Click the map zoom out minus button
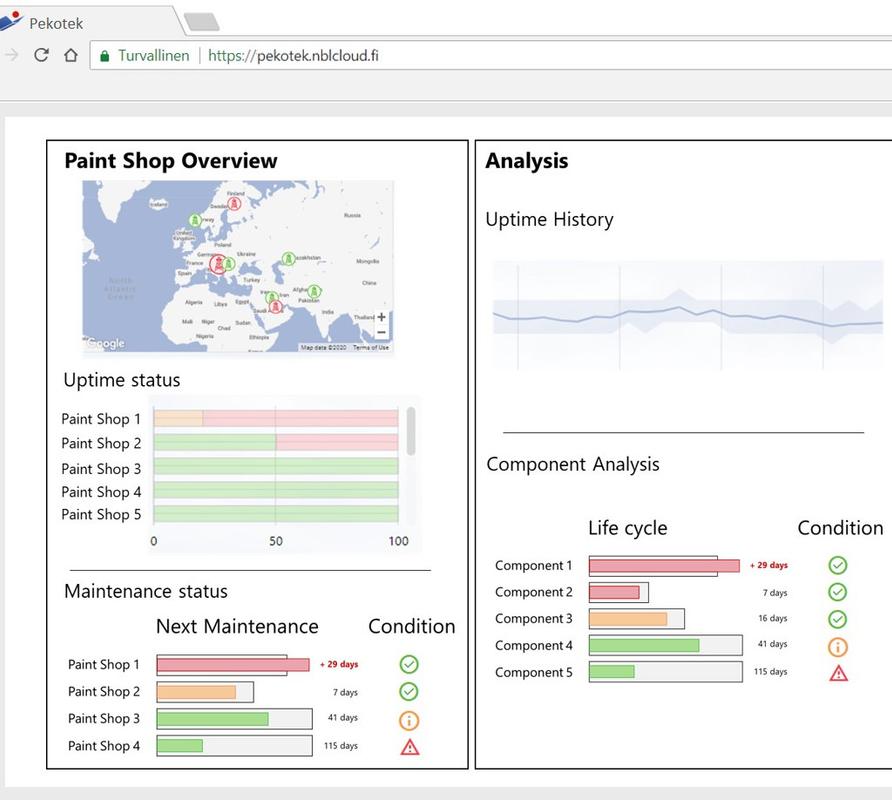 381,332
